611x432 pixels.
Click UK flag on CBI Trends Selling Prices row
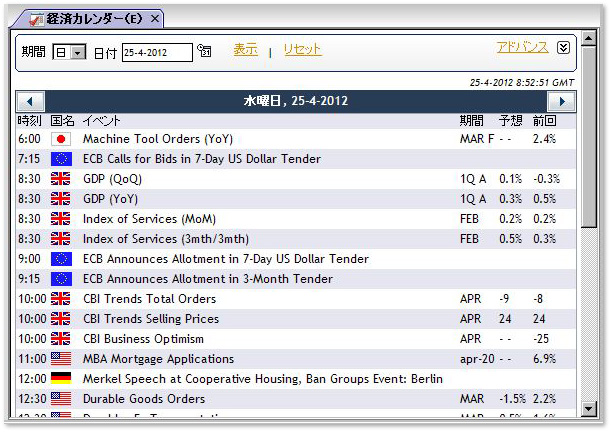pyautogui.click(x=61, y=319)
